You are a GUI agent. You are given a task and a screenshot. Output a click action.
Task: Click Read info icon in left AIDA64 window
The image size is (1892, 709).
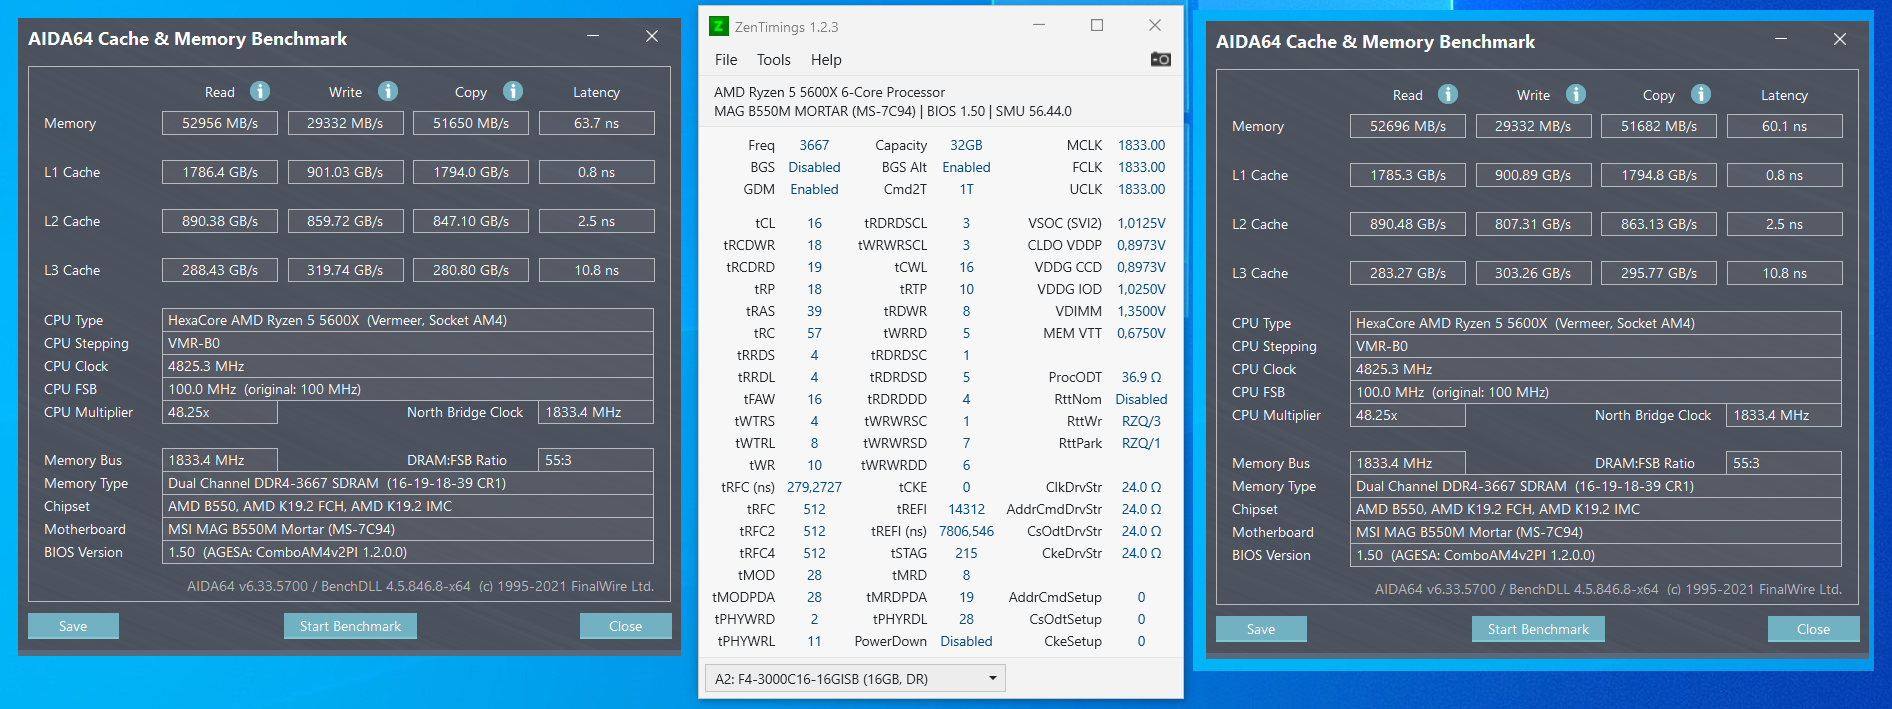(260, 91)
